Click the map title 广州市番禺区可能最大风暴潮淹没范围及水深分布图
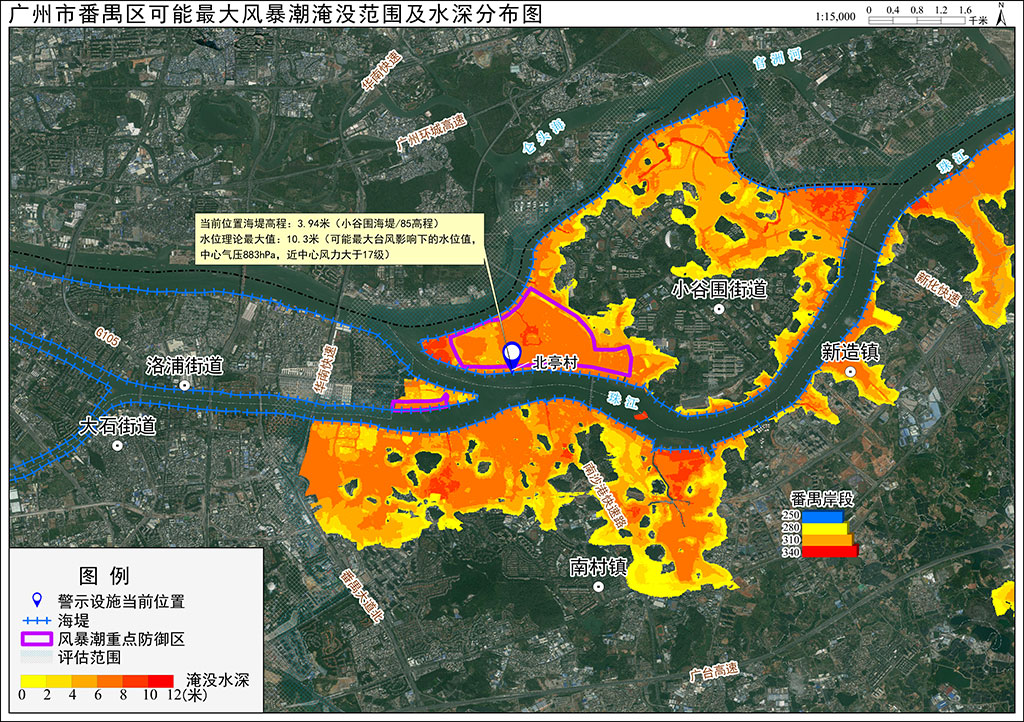The width and height of the screenshot is (1024, 722). pos(276,14)
